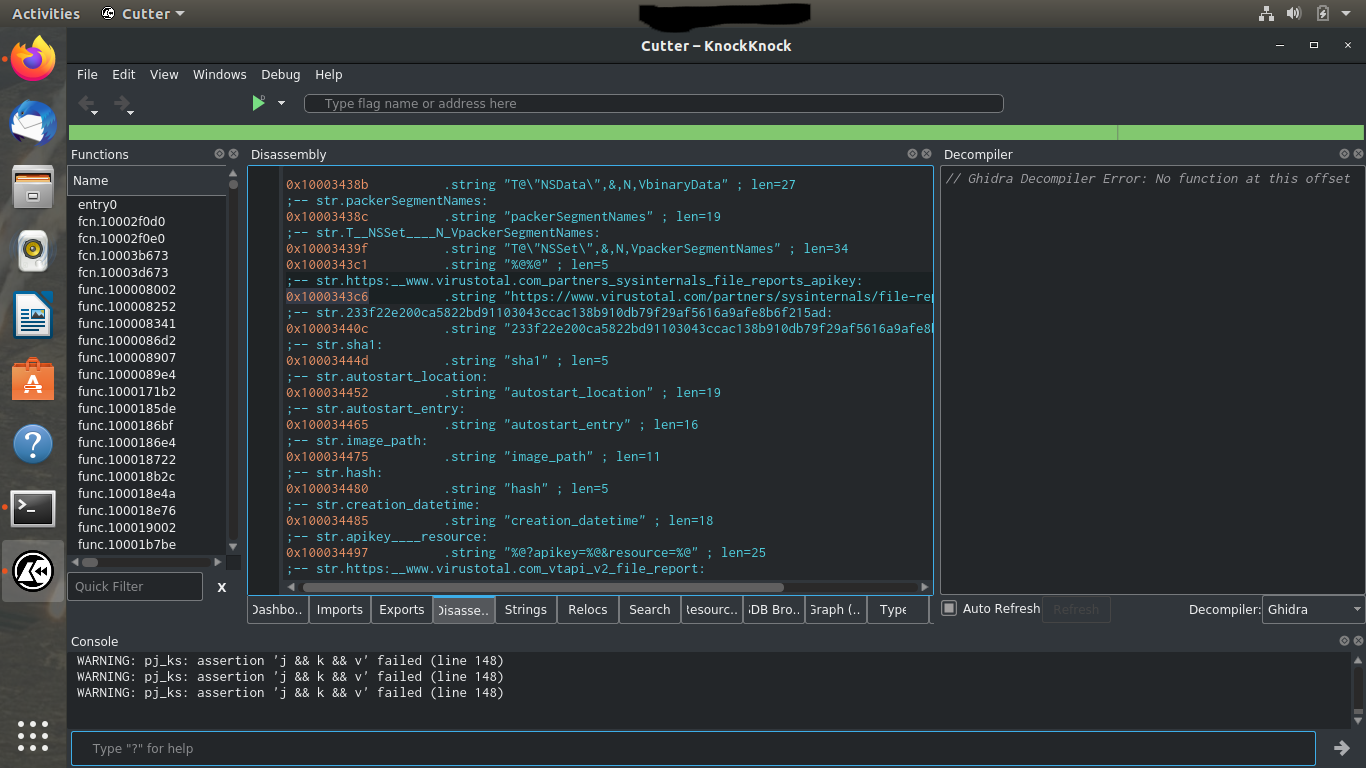This screenshot has height=768, width=1366.
Task: Click the Name column header in Functions
Action: point(147,181)
